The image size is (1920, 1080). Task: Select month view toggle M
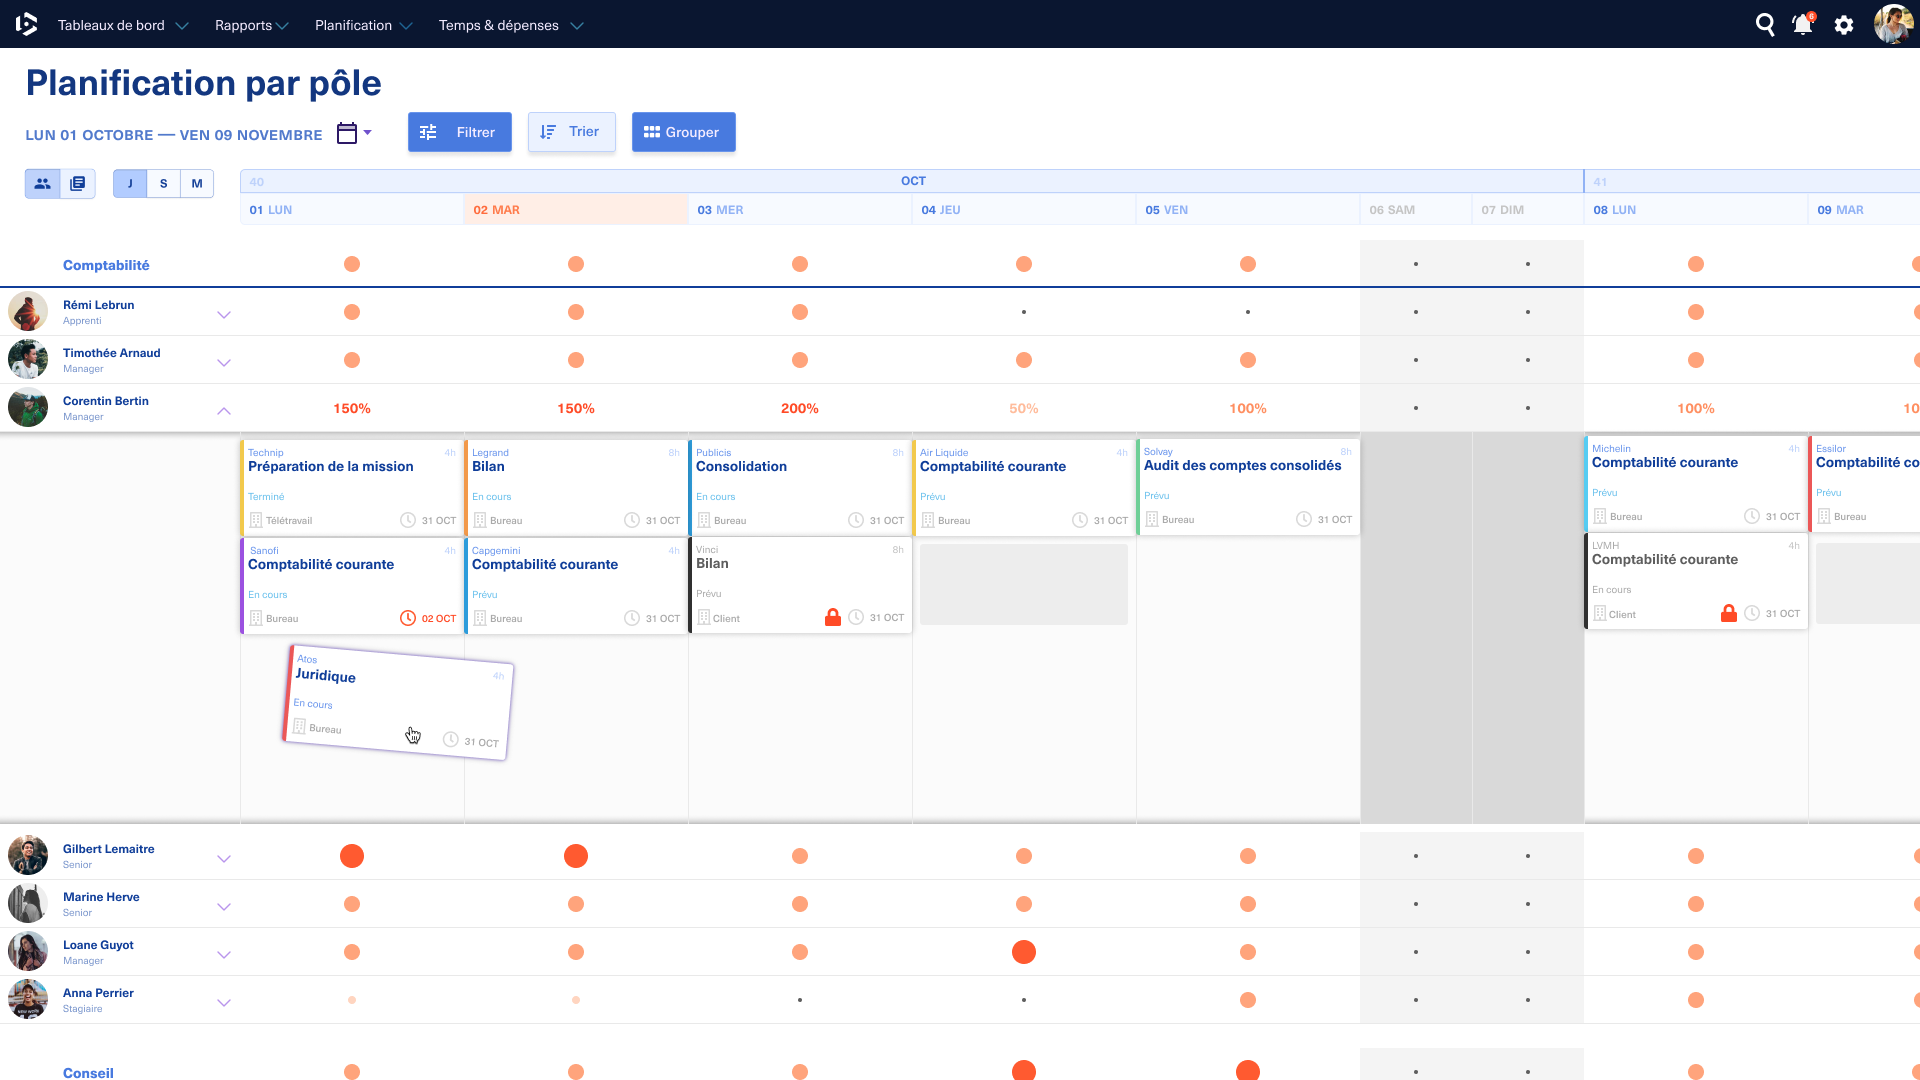pyautogui.click(x=197, y=184)
